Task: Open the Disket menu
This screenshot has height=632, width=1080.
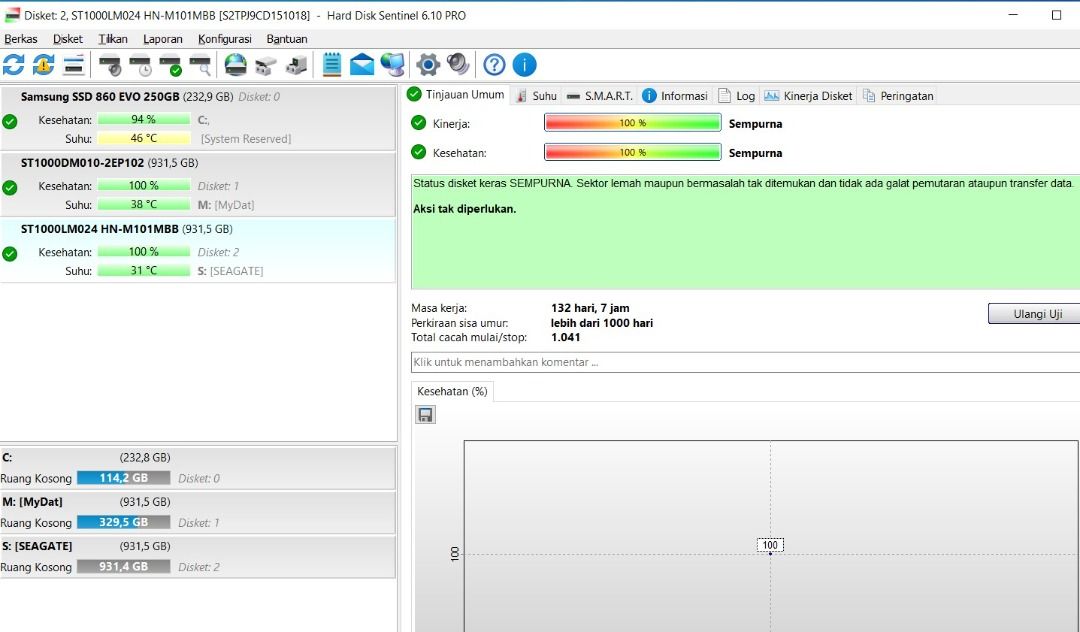Action: pos(68,39)
